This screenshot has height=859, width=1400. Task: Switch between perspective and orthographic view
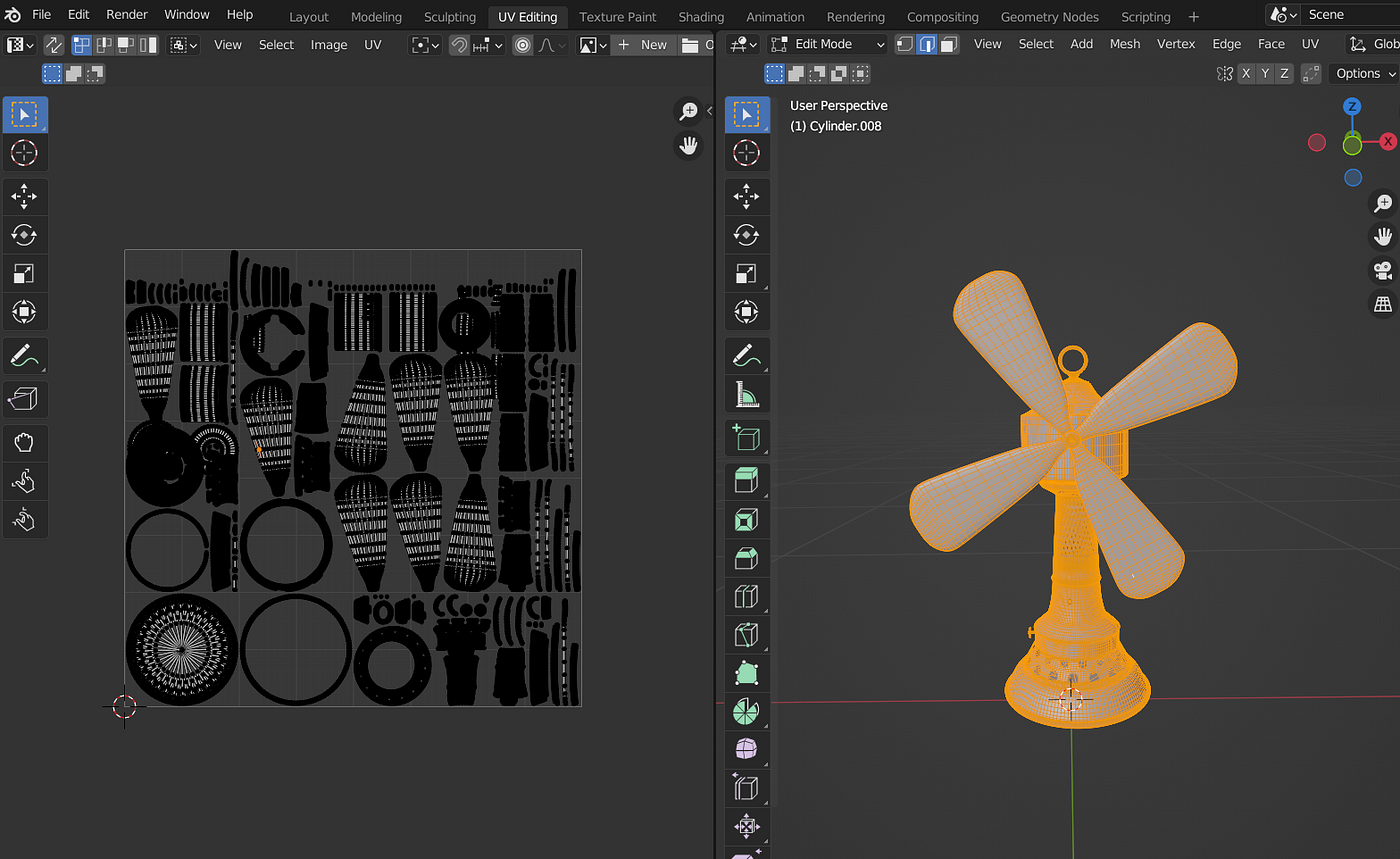(1383, 305)
